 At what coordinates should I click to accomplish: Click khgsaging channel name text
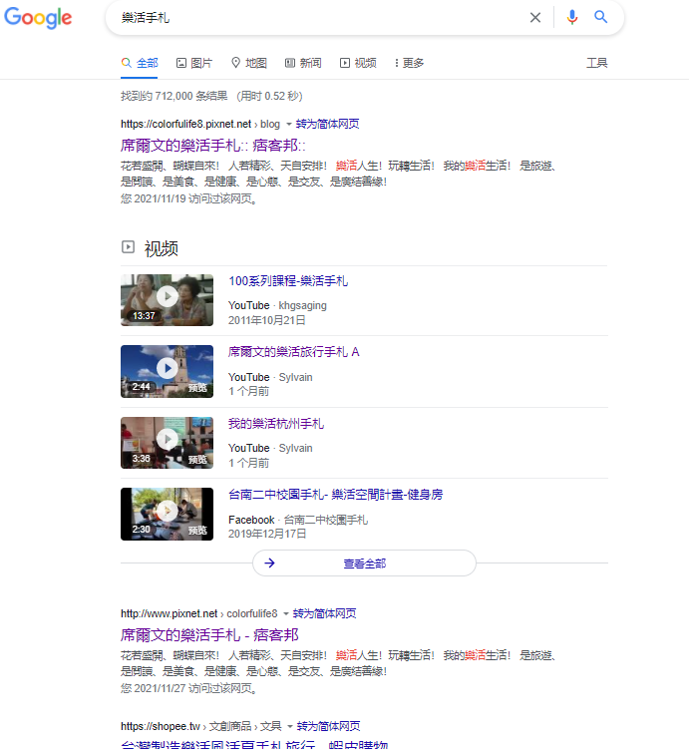[x=302, y=305]
